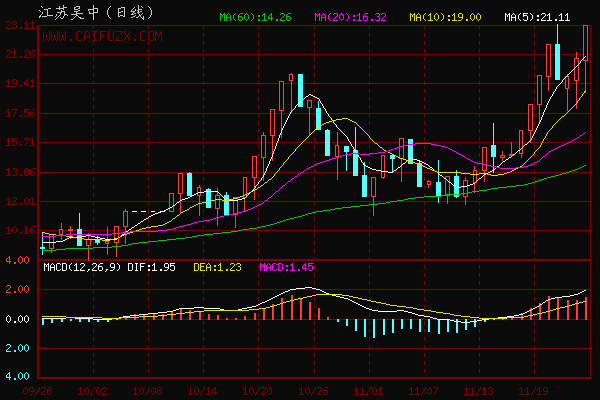Click the 13.86 price axis label

tap(20, 172)
